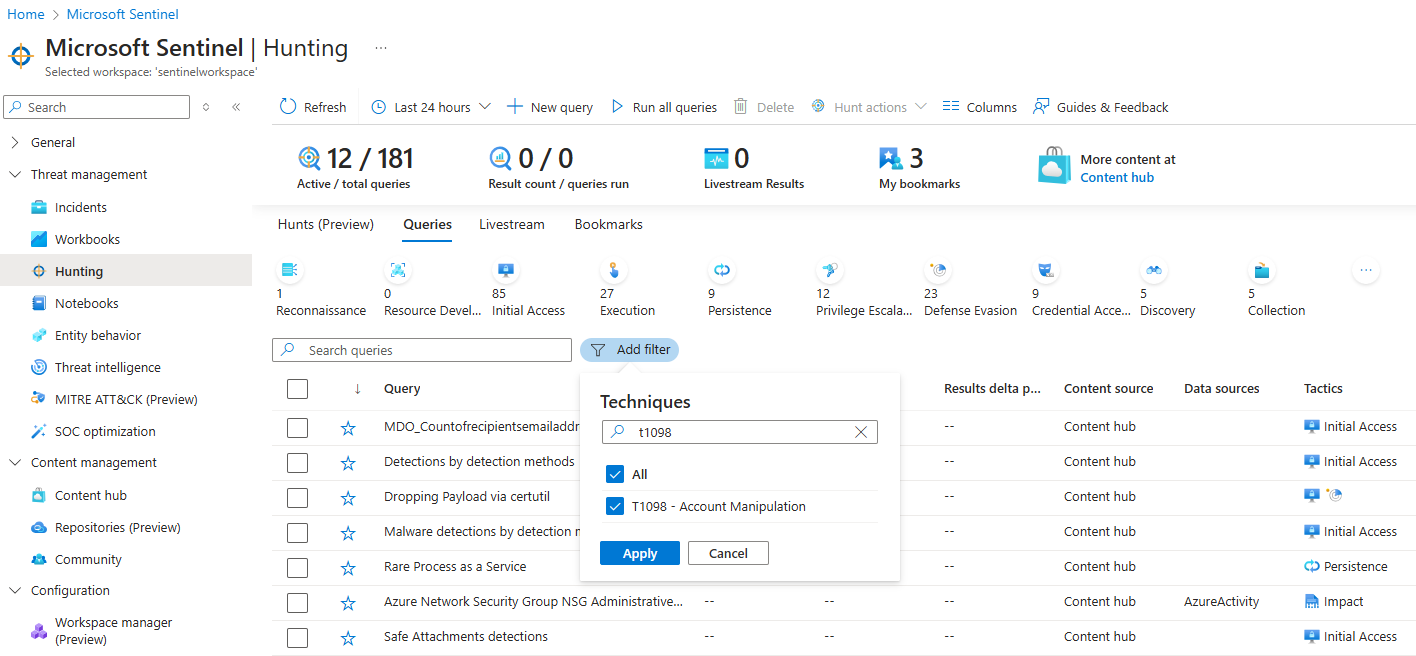Switch to the Livestream tab
1416x656 pixels.
coord(512,224)
